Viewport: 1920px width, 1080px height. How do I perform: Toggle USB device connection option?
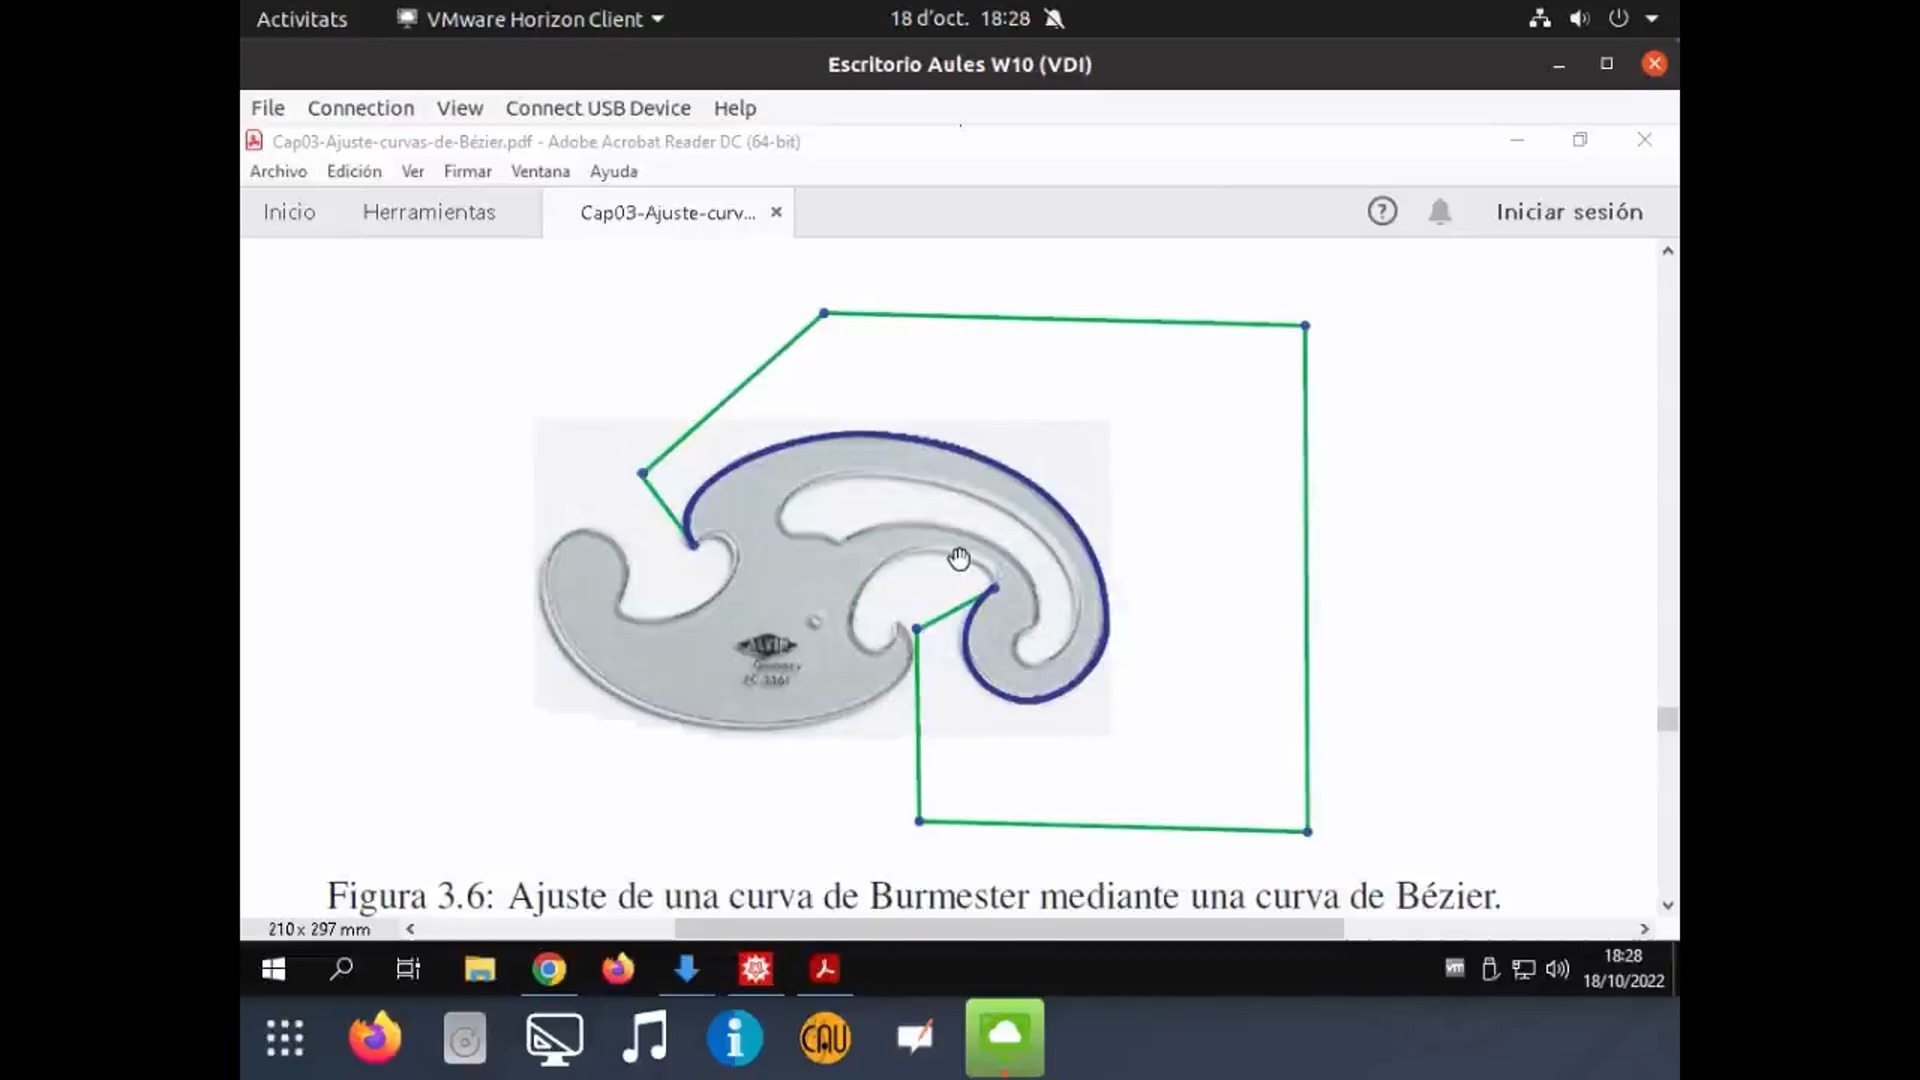coord(599,107)
